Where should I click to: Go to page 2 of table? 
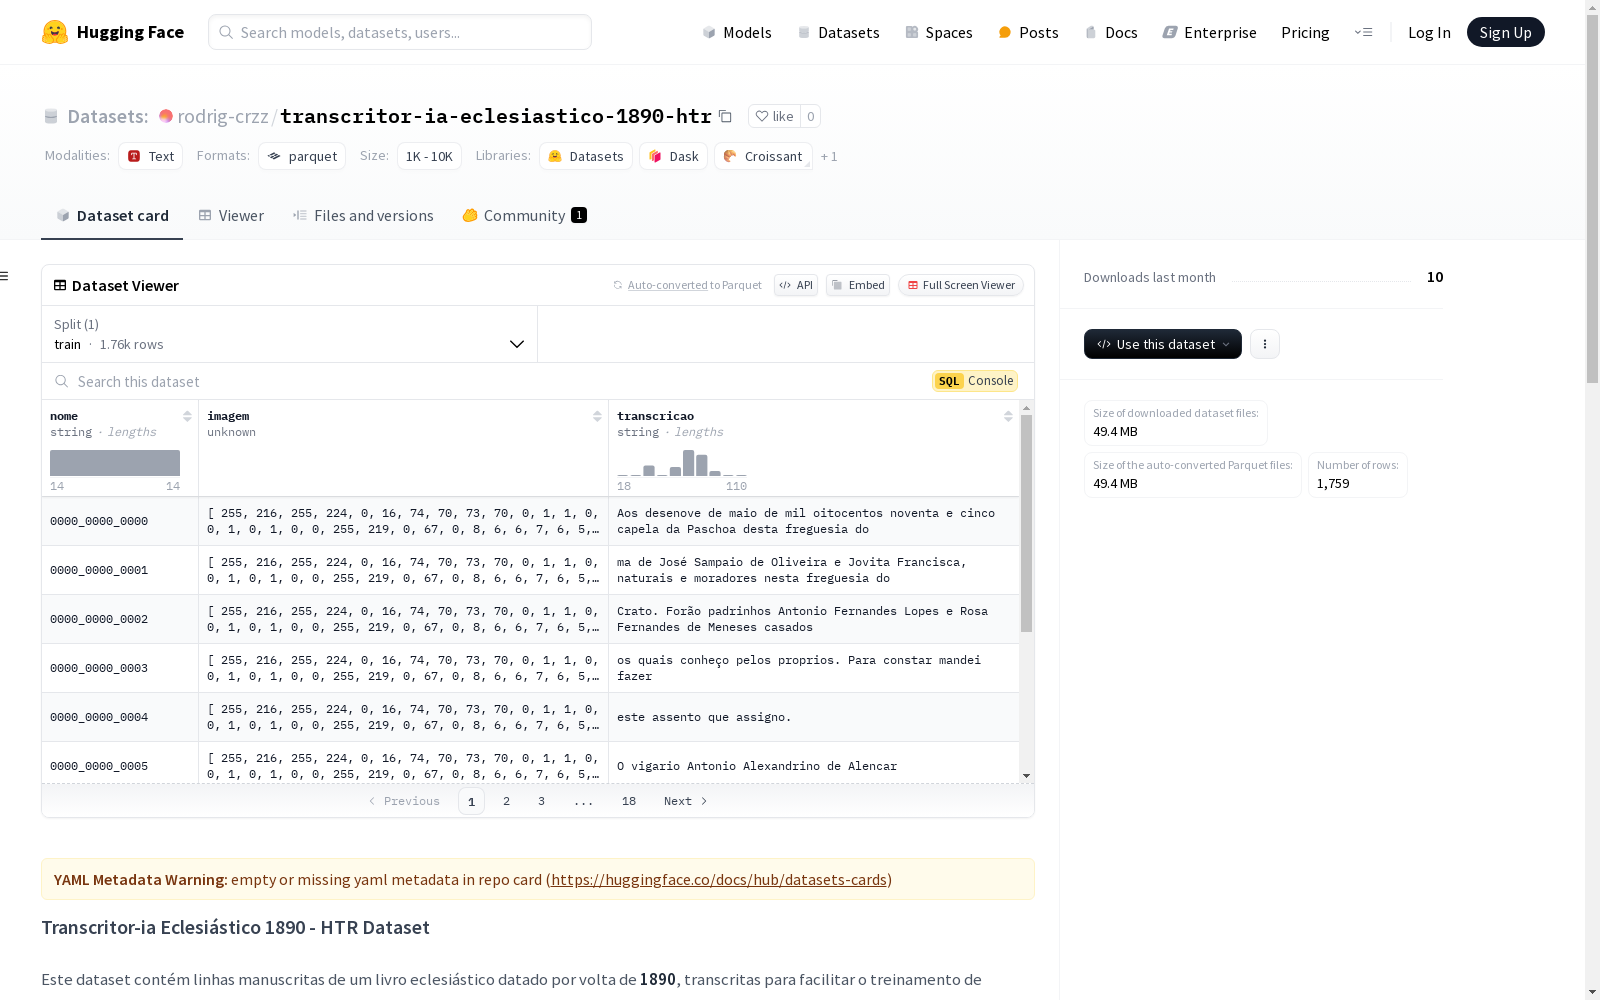click(x=506, y=801)
